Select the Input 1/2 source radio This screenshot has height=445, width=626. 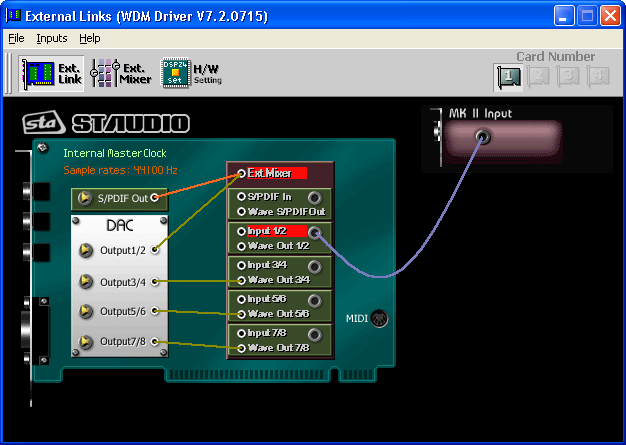(241, 231)
